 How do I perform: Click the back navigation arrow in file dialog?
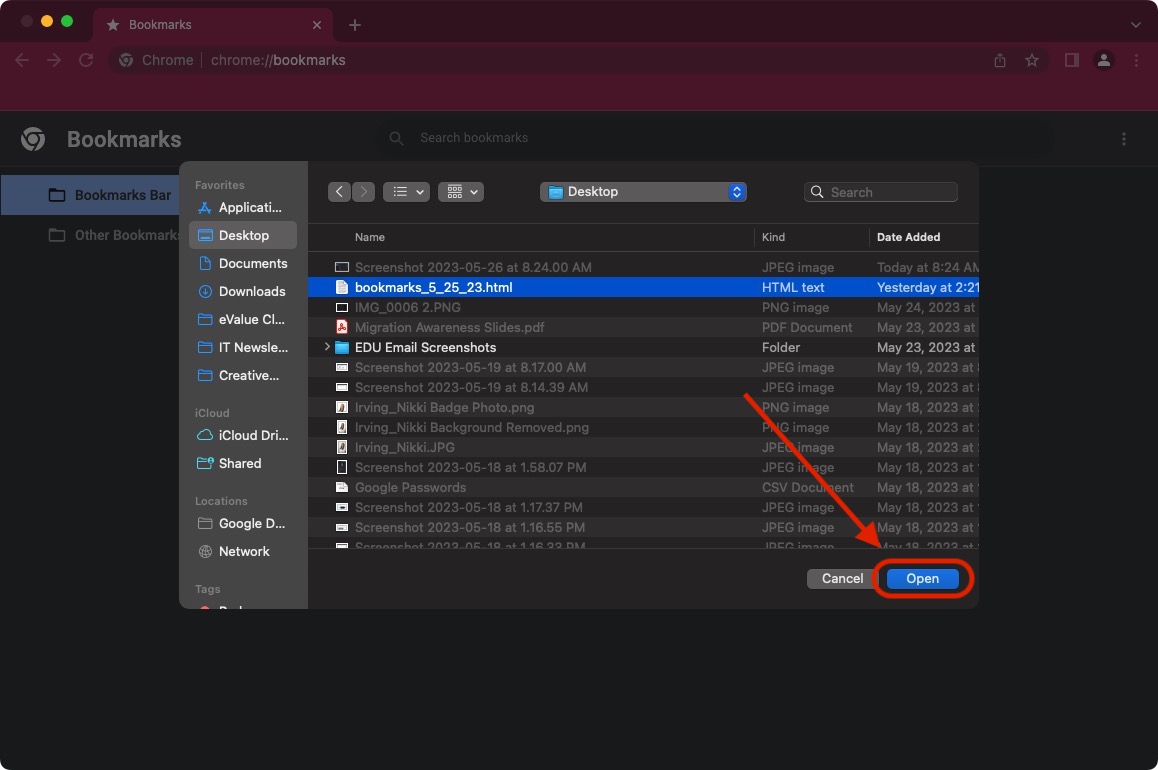tap(339, 191)
